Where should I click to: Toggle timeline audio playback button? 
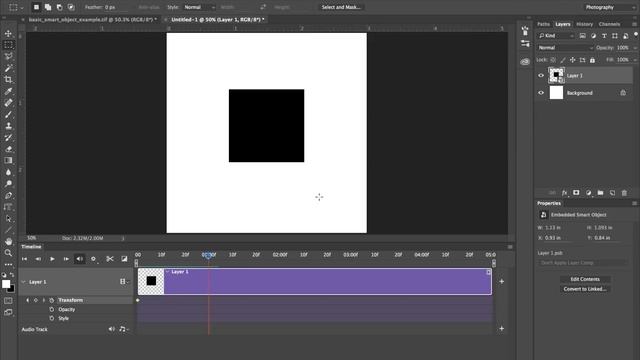(80, 259)
